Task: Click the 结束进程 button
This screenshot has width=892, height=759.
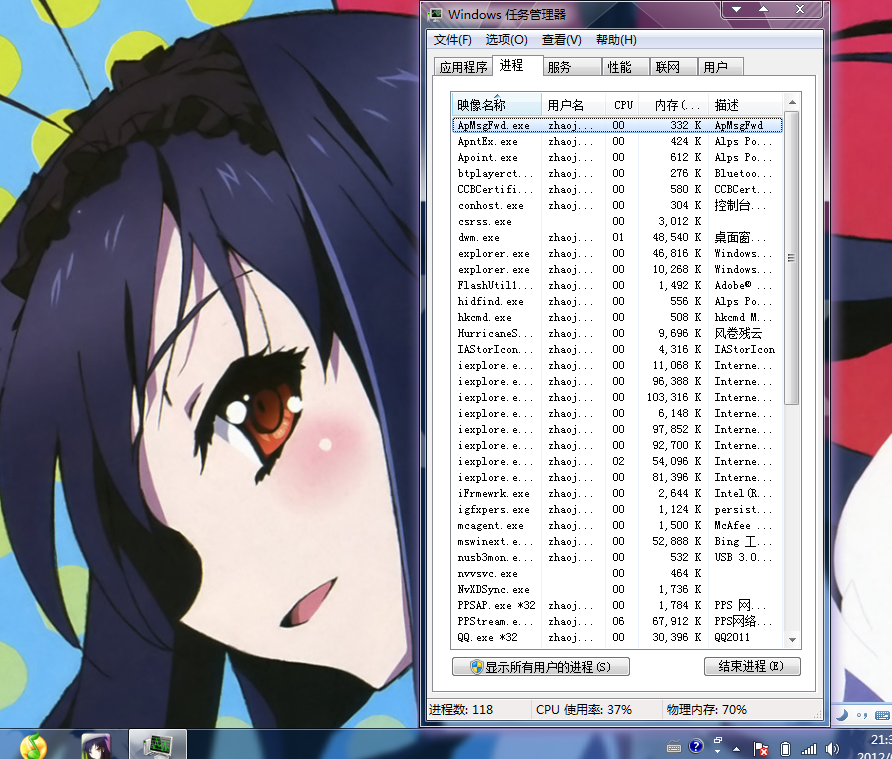Action: click(751, 666)
